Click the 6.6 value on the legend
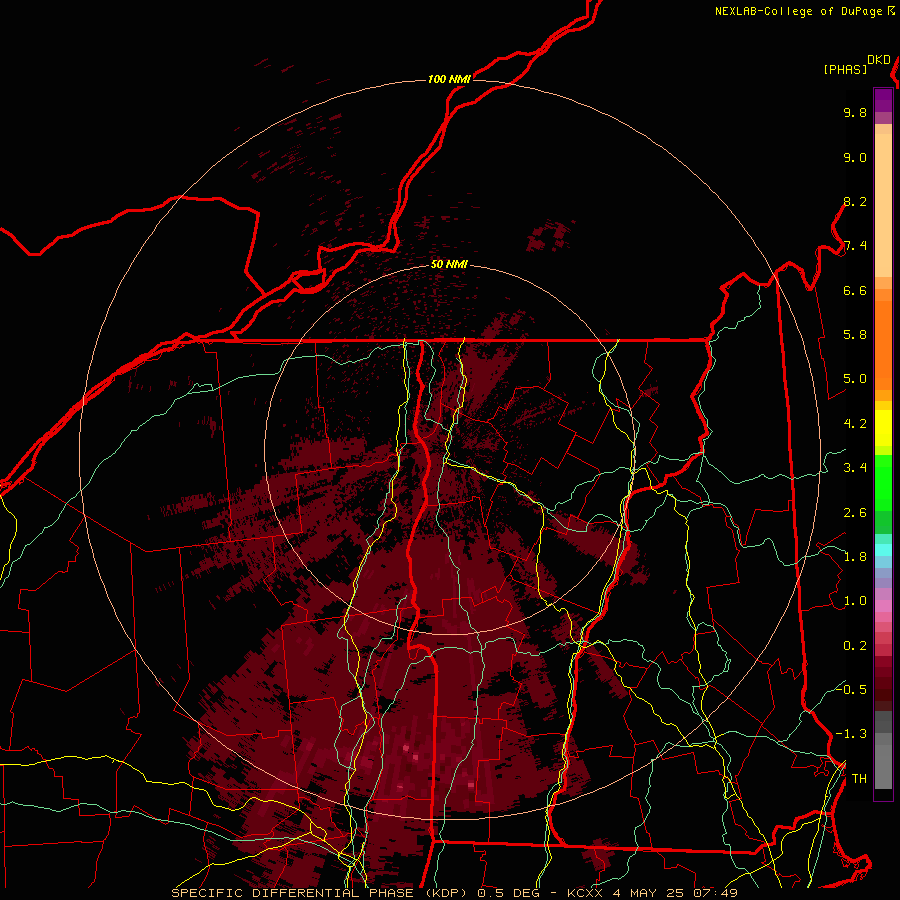Image resolution: width=900 pixels, height=900 pixels. (855, 290)
